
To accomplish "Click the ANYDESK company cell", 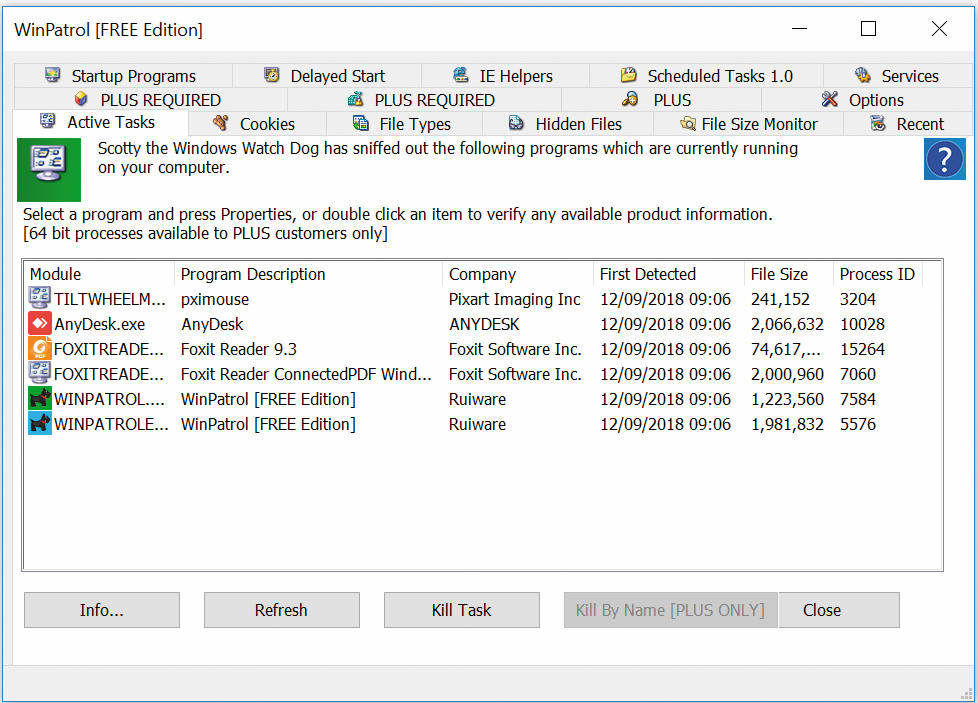I will coord(484,324).
